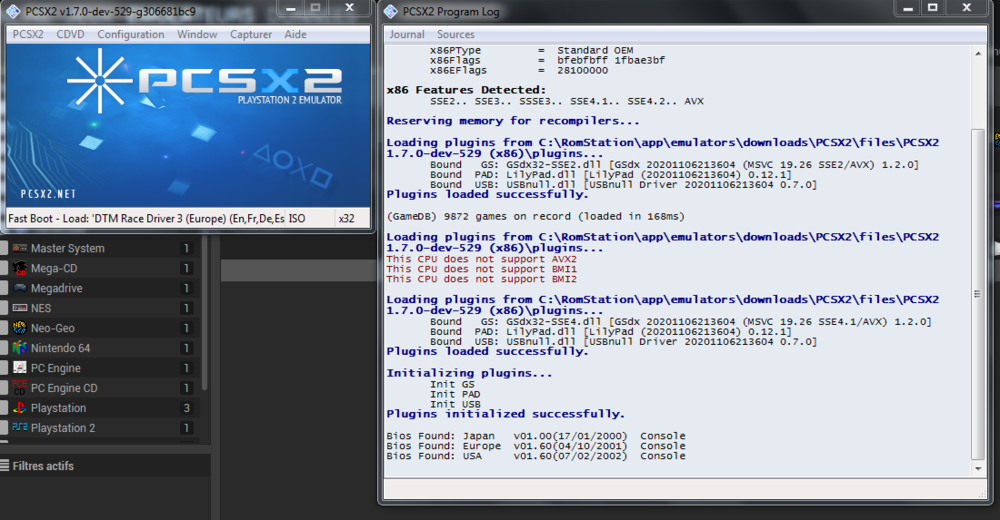Image resolution: width=1000 pixels, height=520 pixels.
Task: Toggle the Nintendo 64 filter checkbox
Action: tap(3, 348)
